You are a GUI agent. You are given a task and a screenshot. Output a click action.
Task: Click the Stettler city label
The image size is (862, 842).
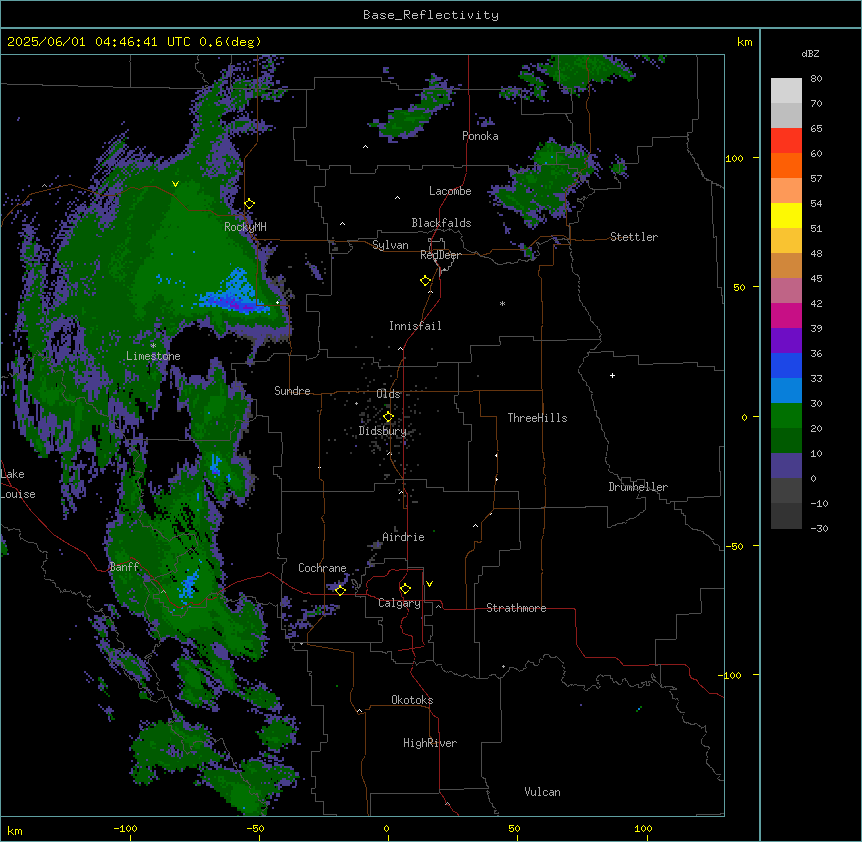tap(634, 237)
